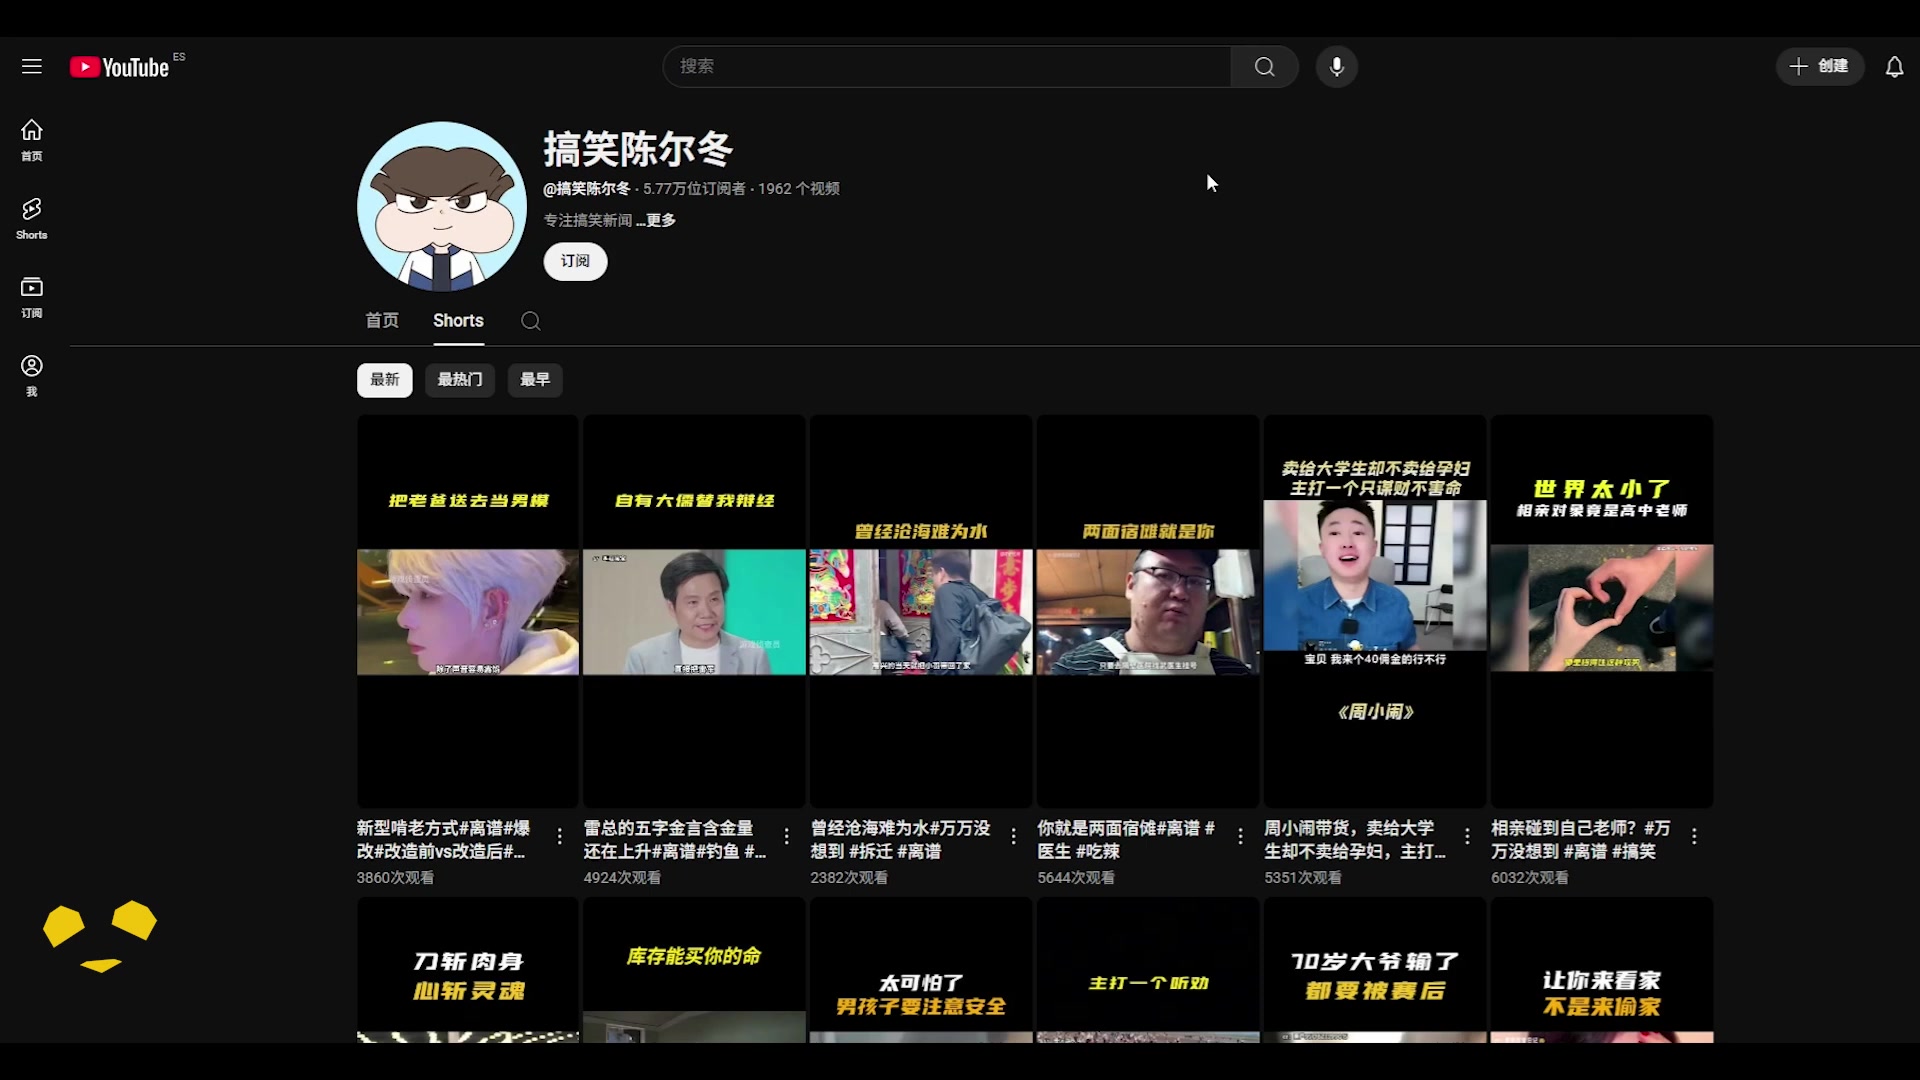The height and width of the screenshot is (1080, 1920).
Task: Open options for 周小闹带货 short
Action: [x=1468, y=836]
